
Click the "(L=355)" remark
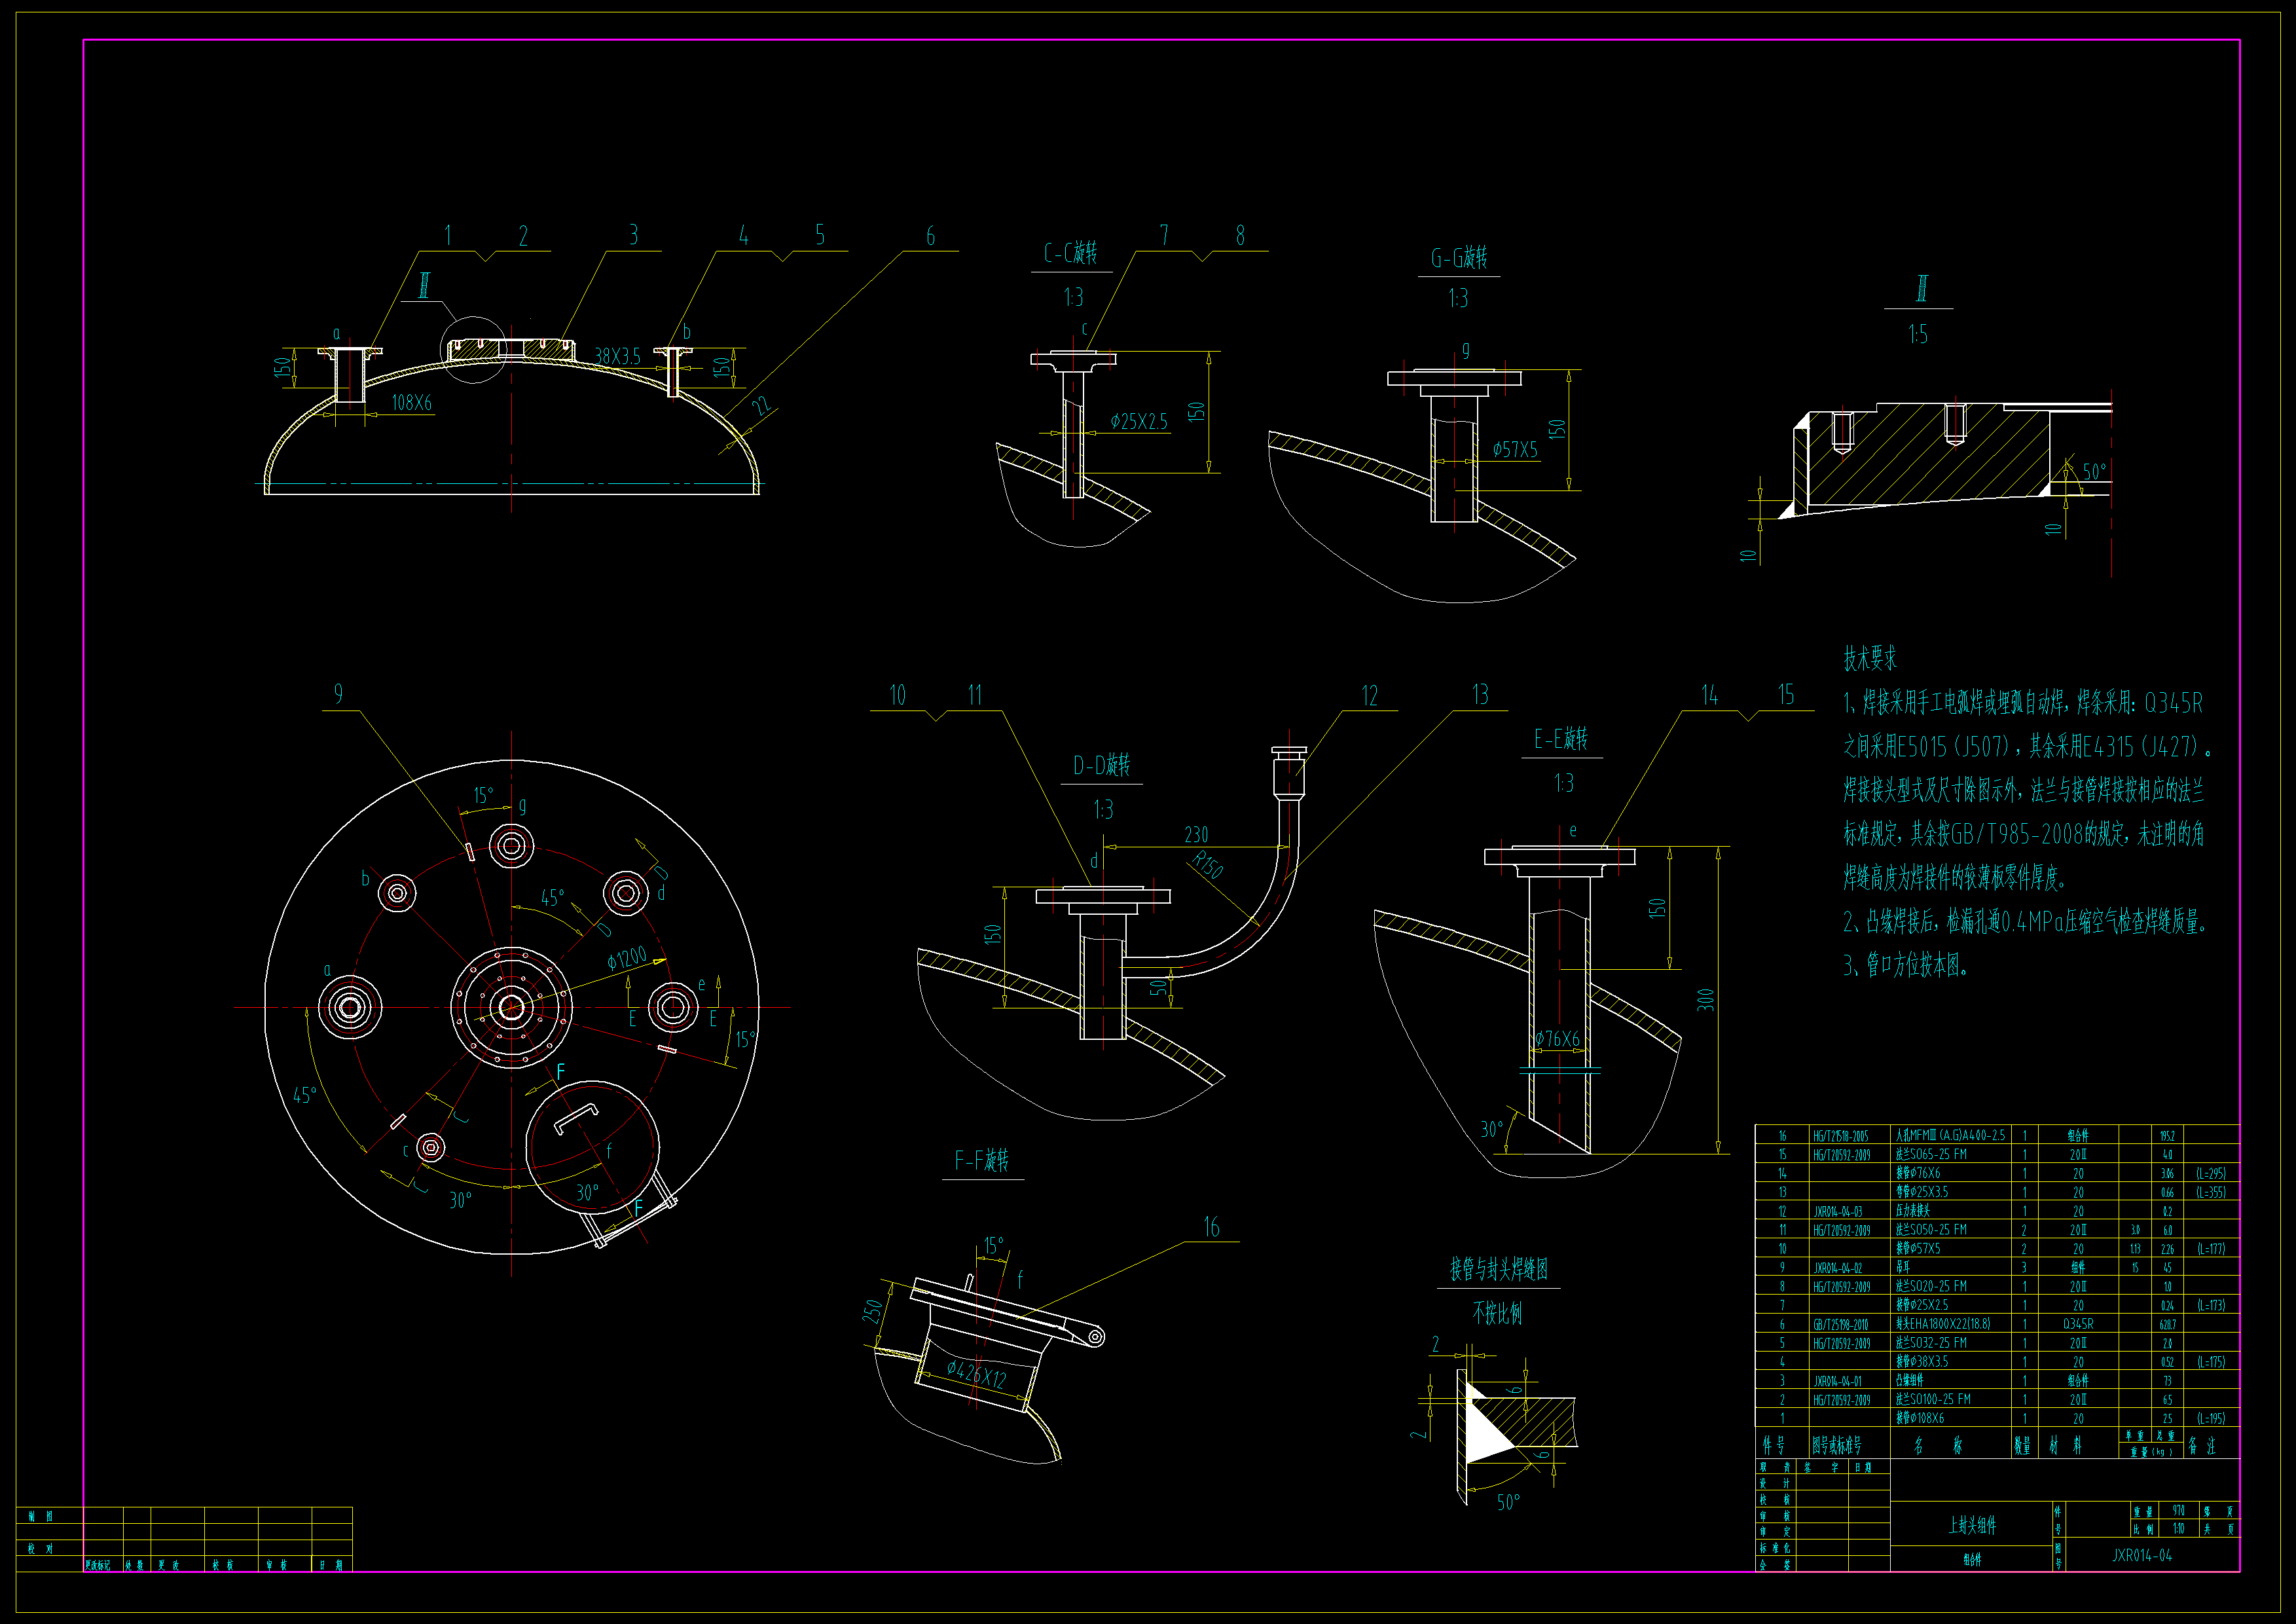click(2211, 1192)
